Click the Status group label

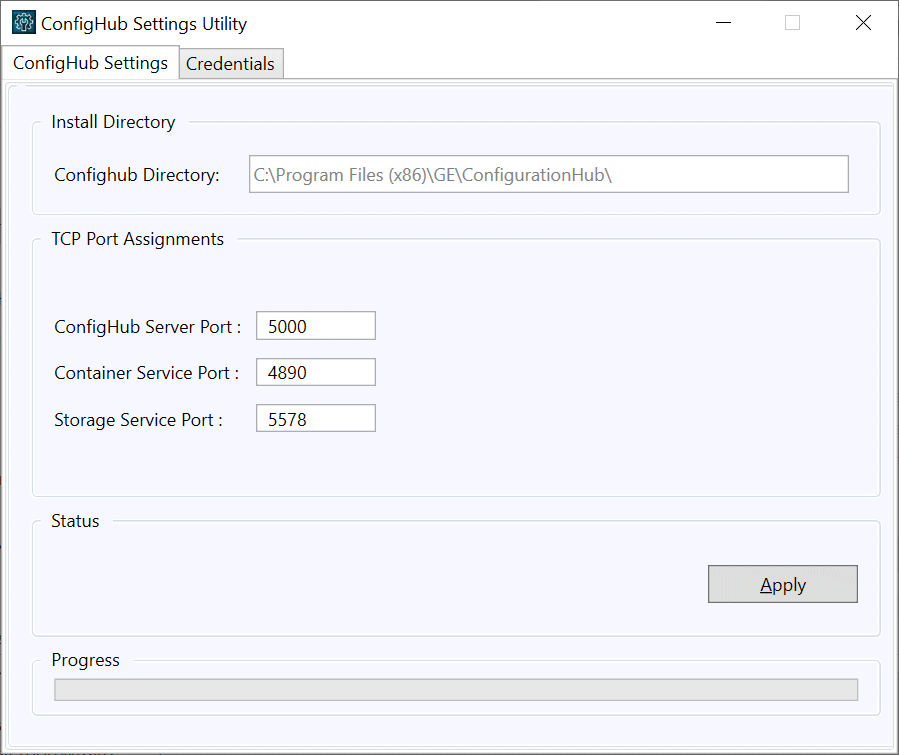pos(75,521)
